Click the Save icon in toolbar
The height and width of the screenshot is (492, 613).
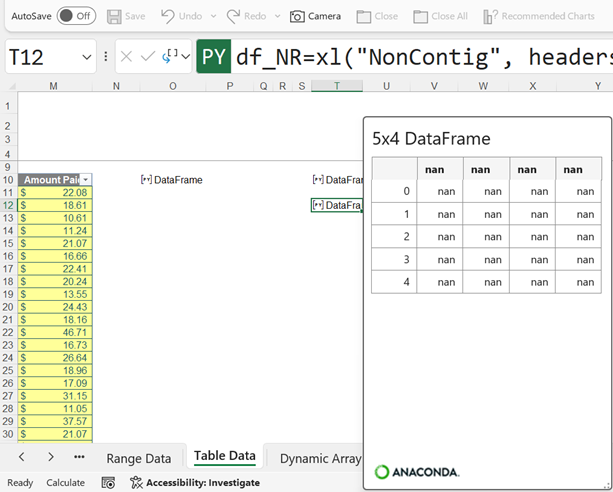click(114, 16)
